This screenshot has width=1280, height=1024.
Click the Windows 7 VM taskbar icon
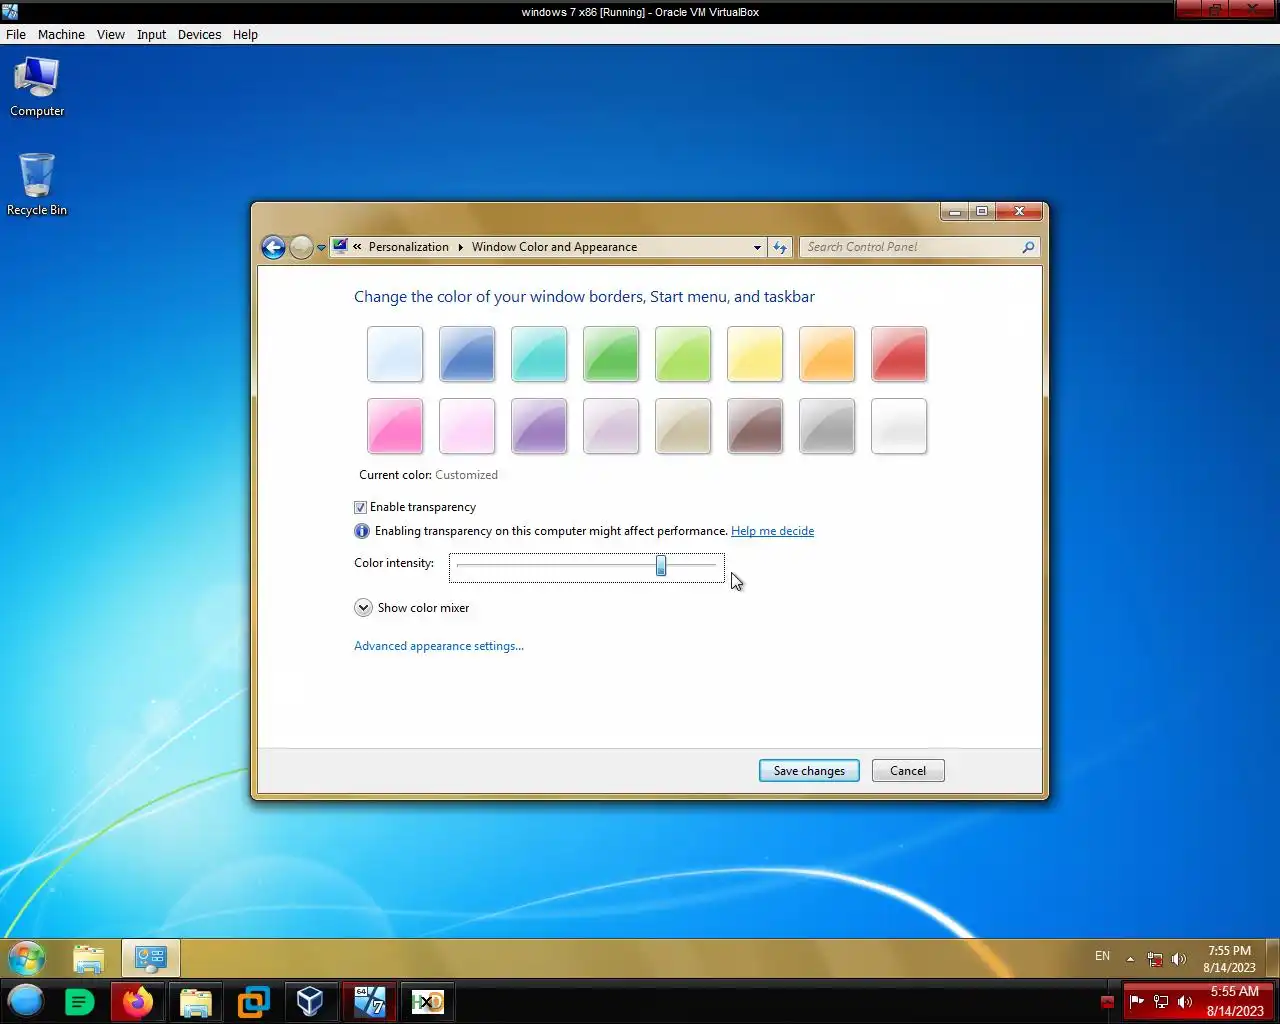point(369,1001)
